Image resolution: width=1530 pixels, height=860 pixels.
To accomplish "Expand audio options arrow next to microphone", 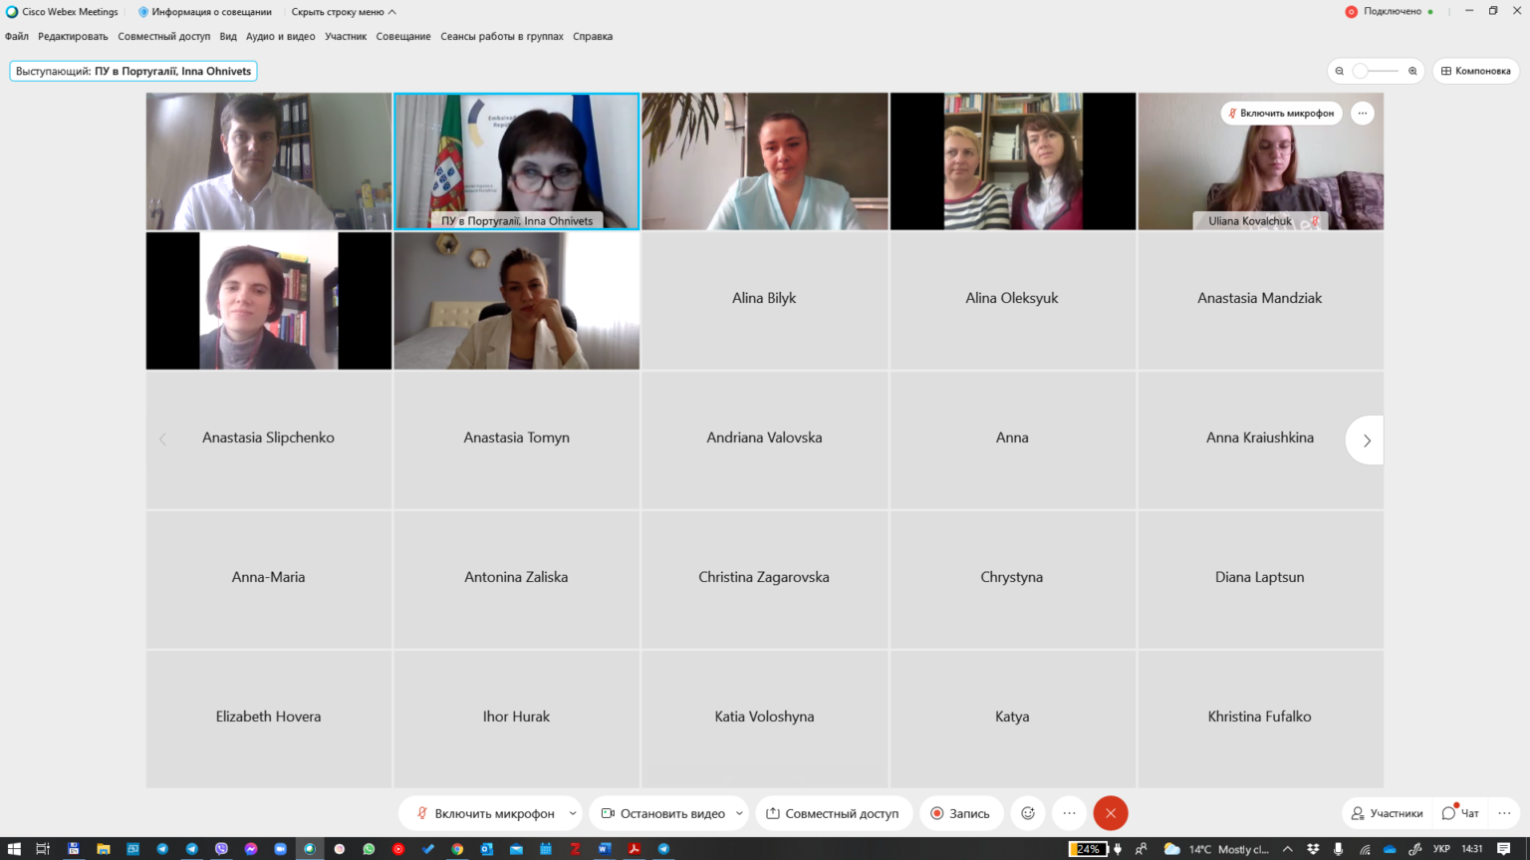I will pyautogui.click(x=572, y=813).
